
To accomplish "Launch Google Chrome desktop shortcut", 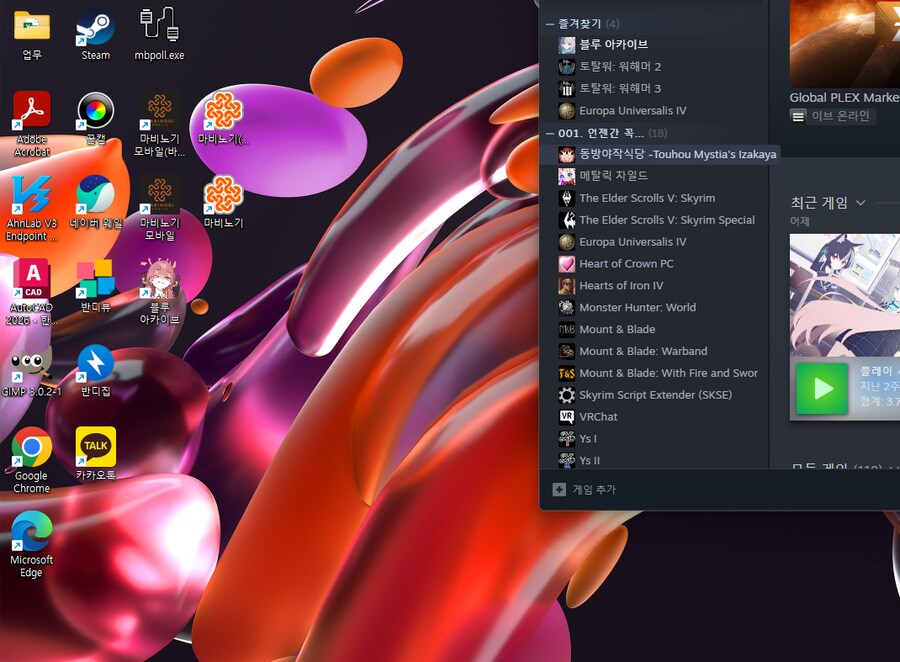I will coord(32,459).
